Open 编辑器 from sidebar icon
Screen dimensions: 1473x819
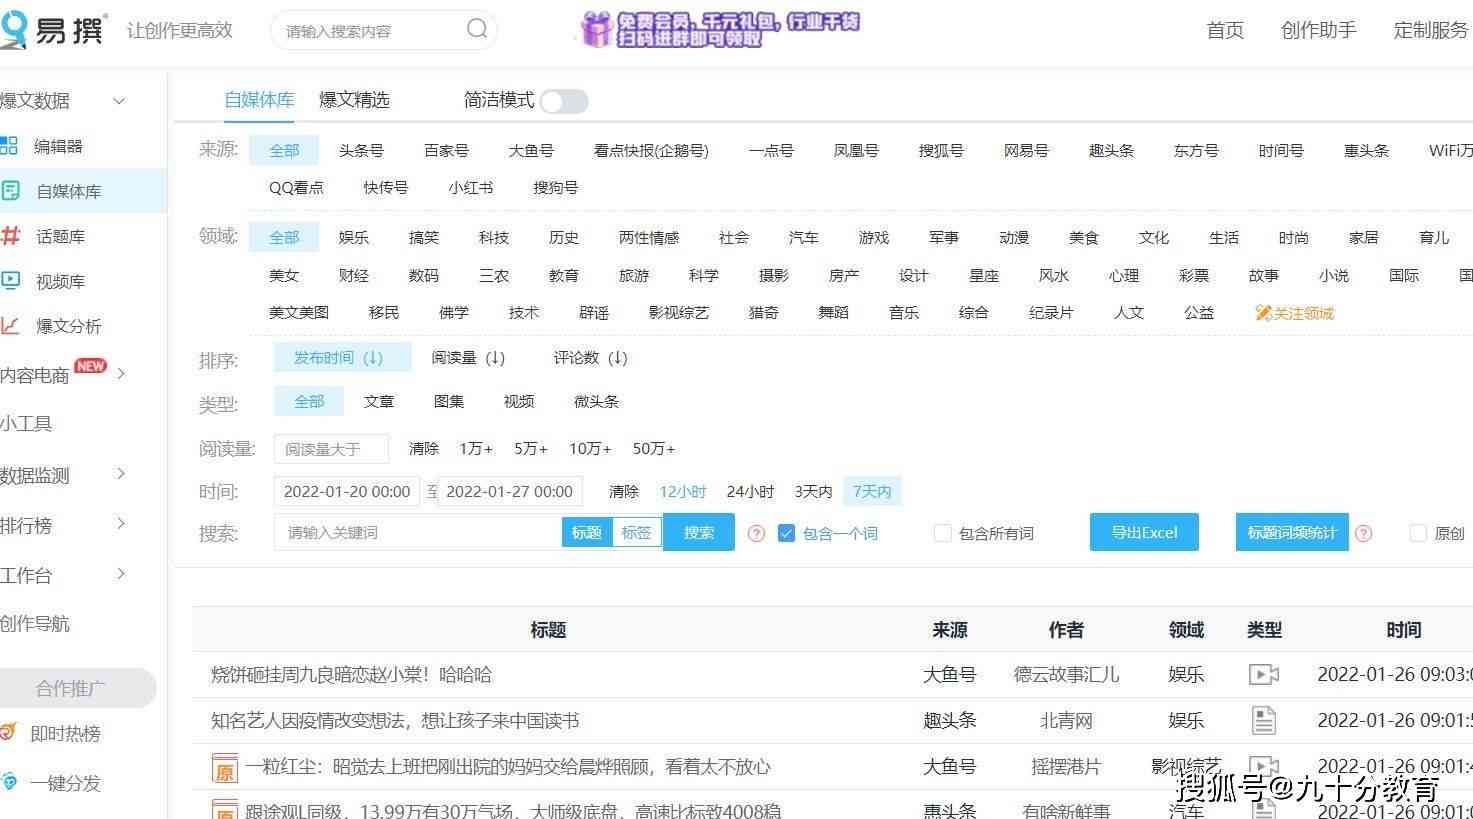coord(9,146)
